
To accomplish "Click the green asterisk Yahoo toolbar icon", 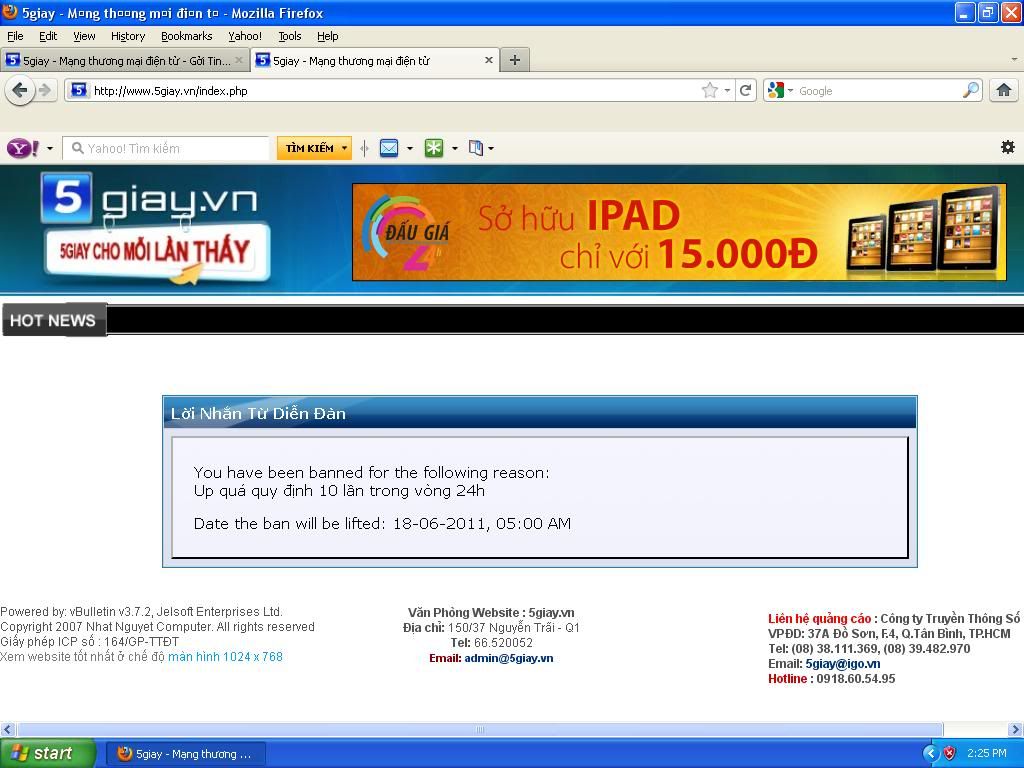I will coord(434,148).
